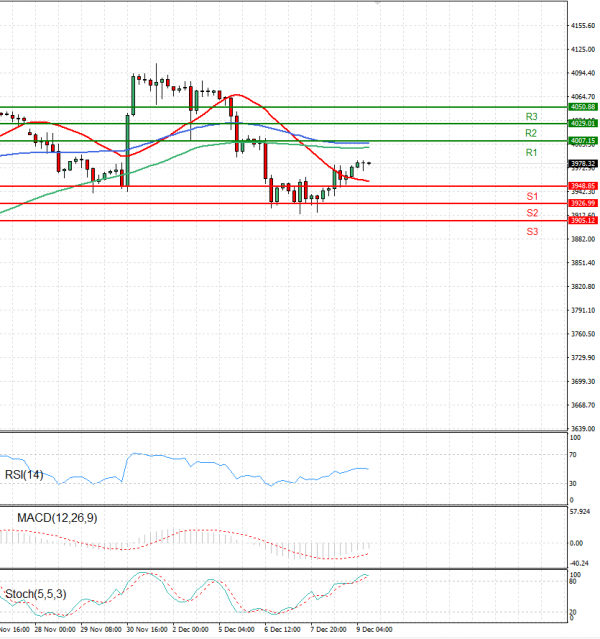Click the 3699.30 price axis value

point(583,382)
